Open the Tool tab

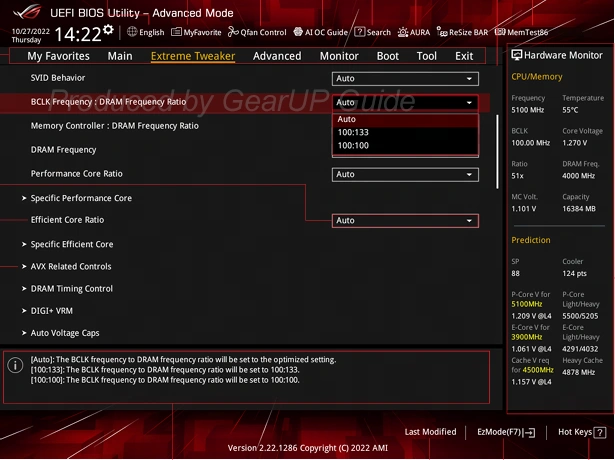(426, 56)
